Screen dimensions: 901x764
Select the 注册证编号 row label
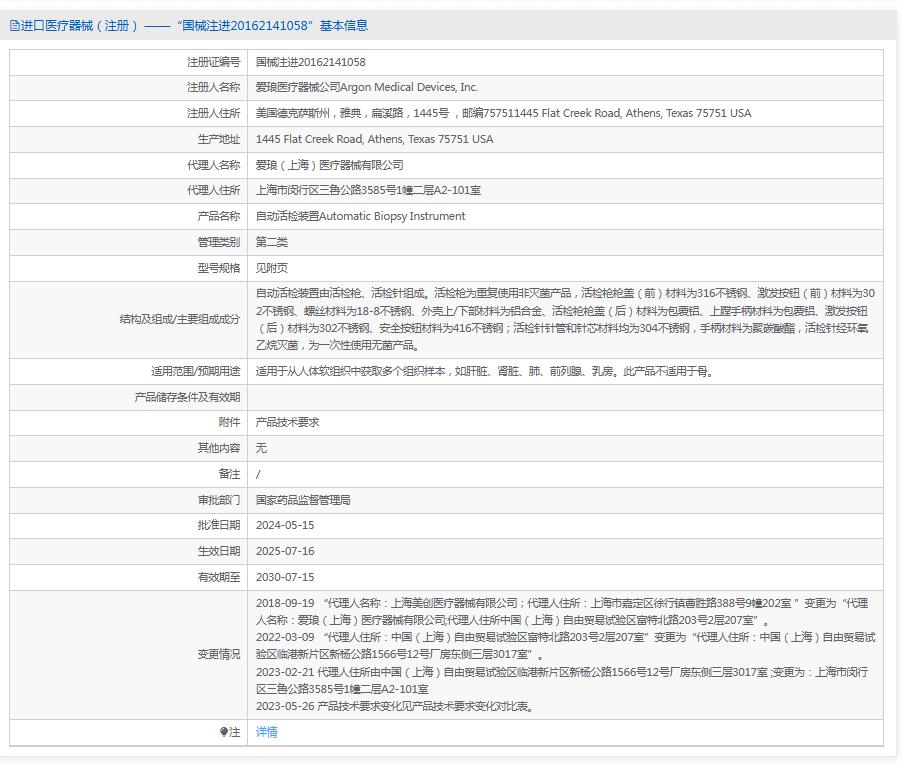204,61
